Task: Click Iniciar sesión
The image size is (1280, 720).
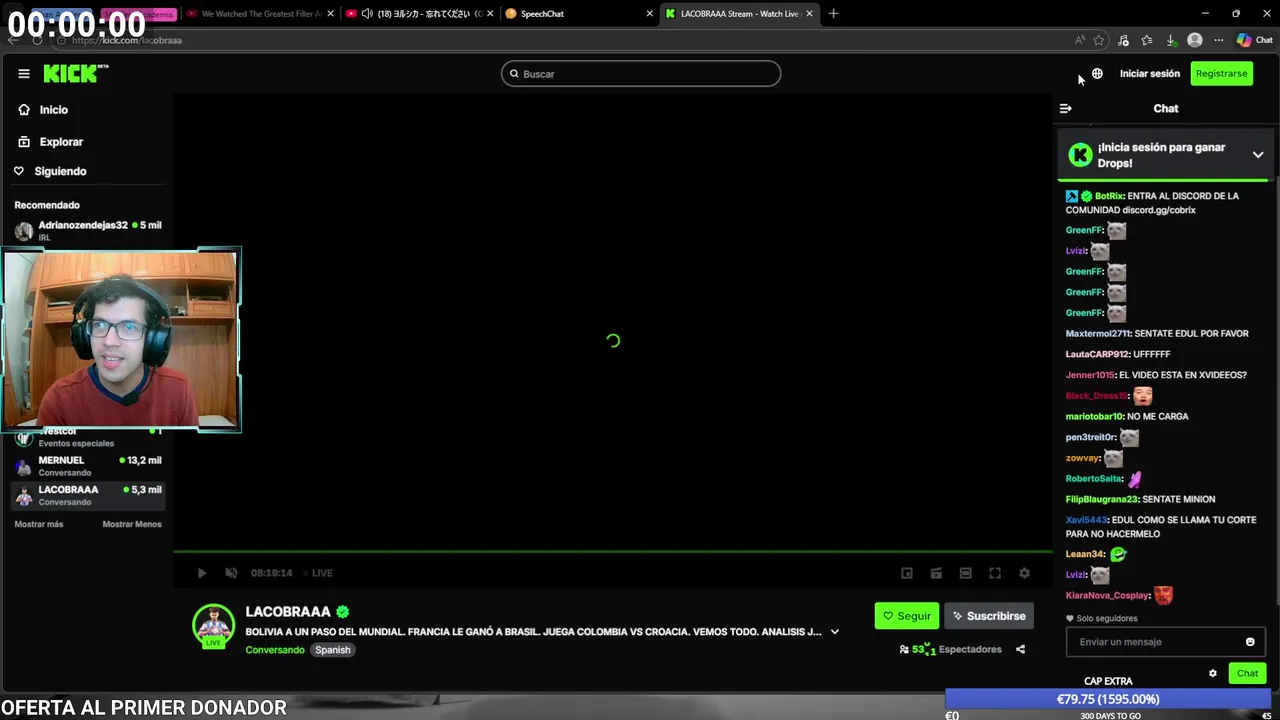Action: [1150, 73]
